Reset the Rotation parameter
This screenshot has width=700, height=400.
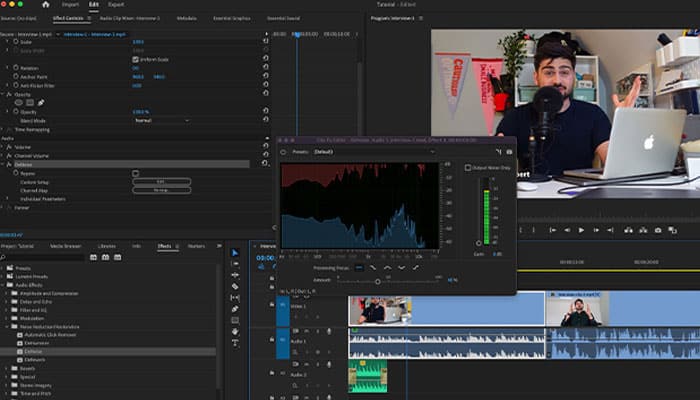[266, 67]
